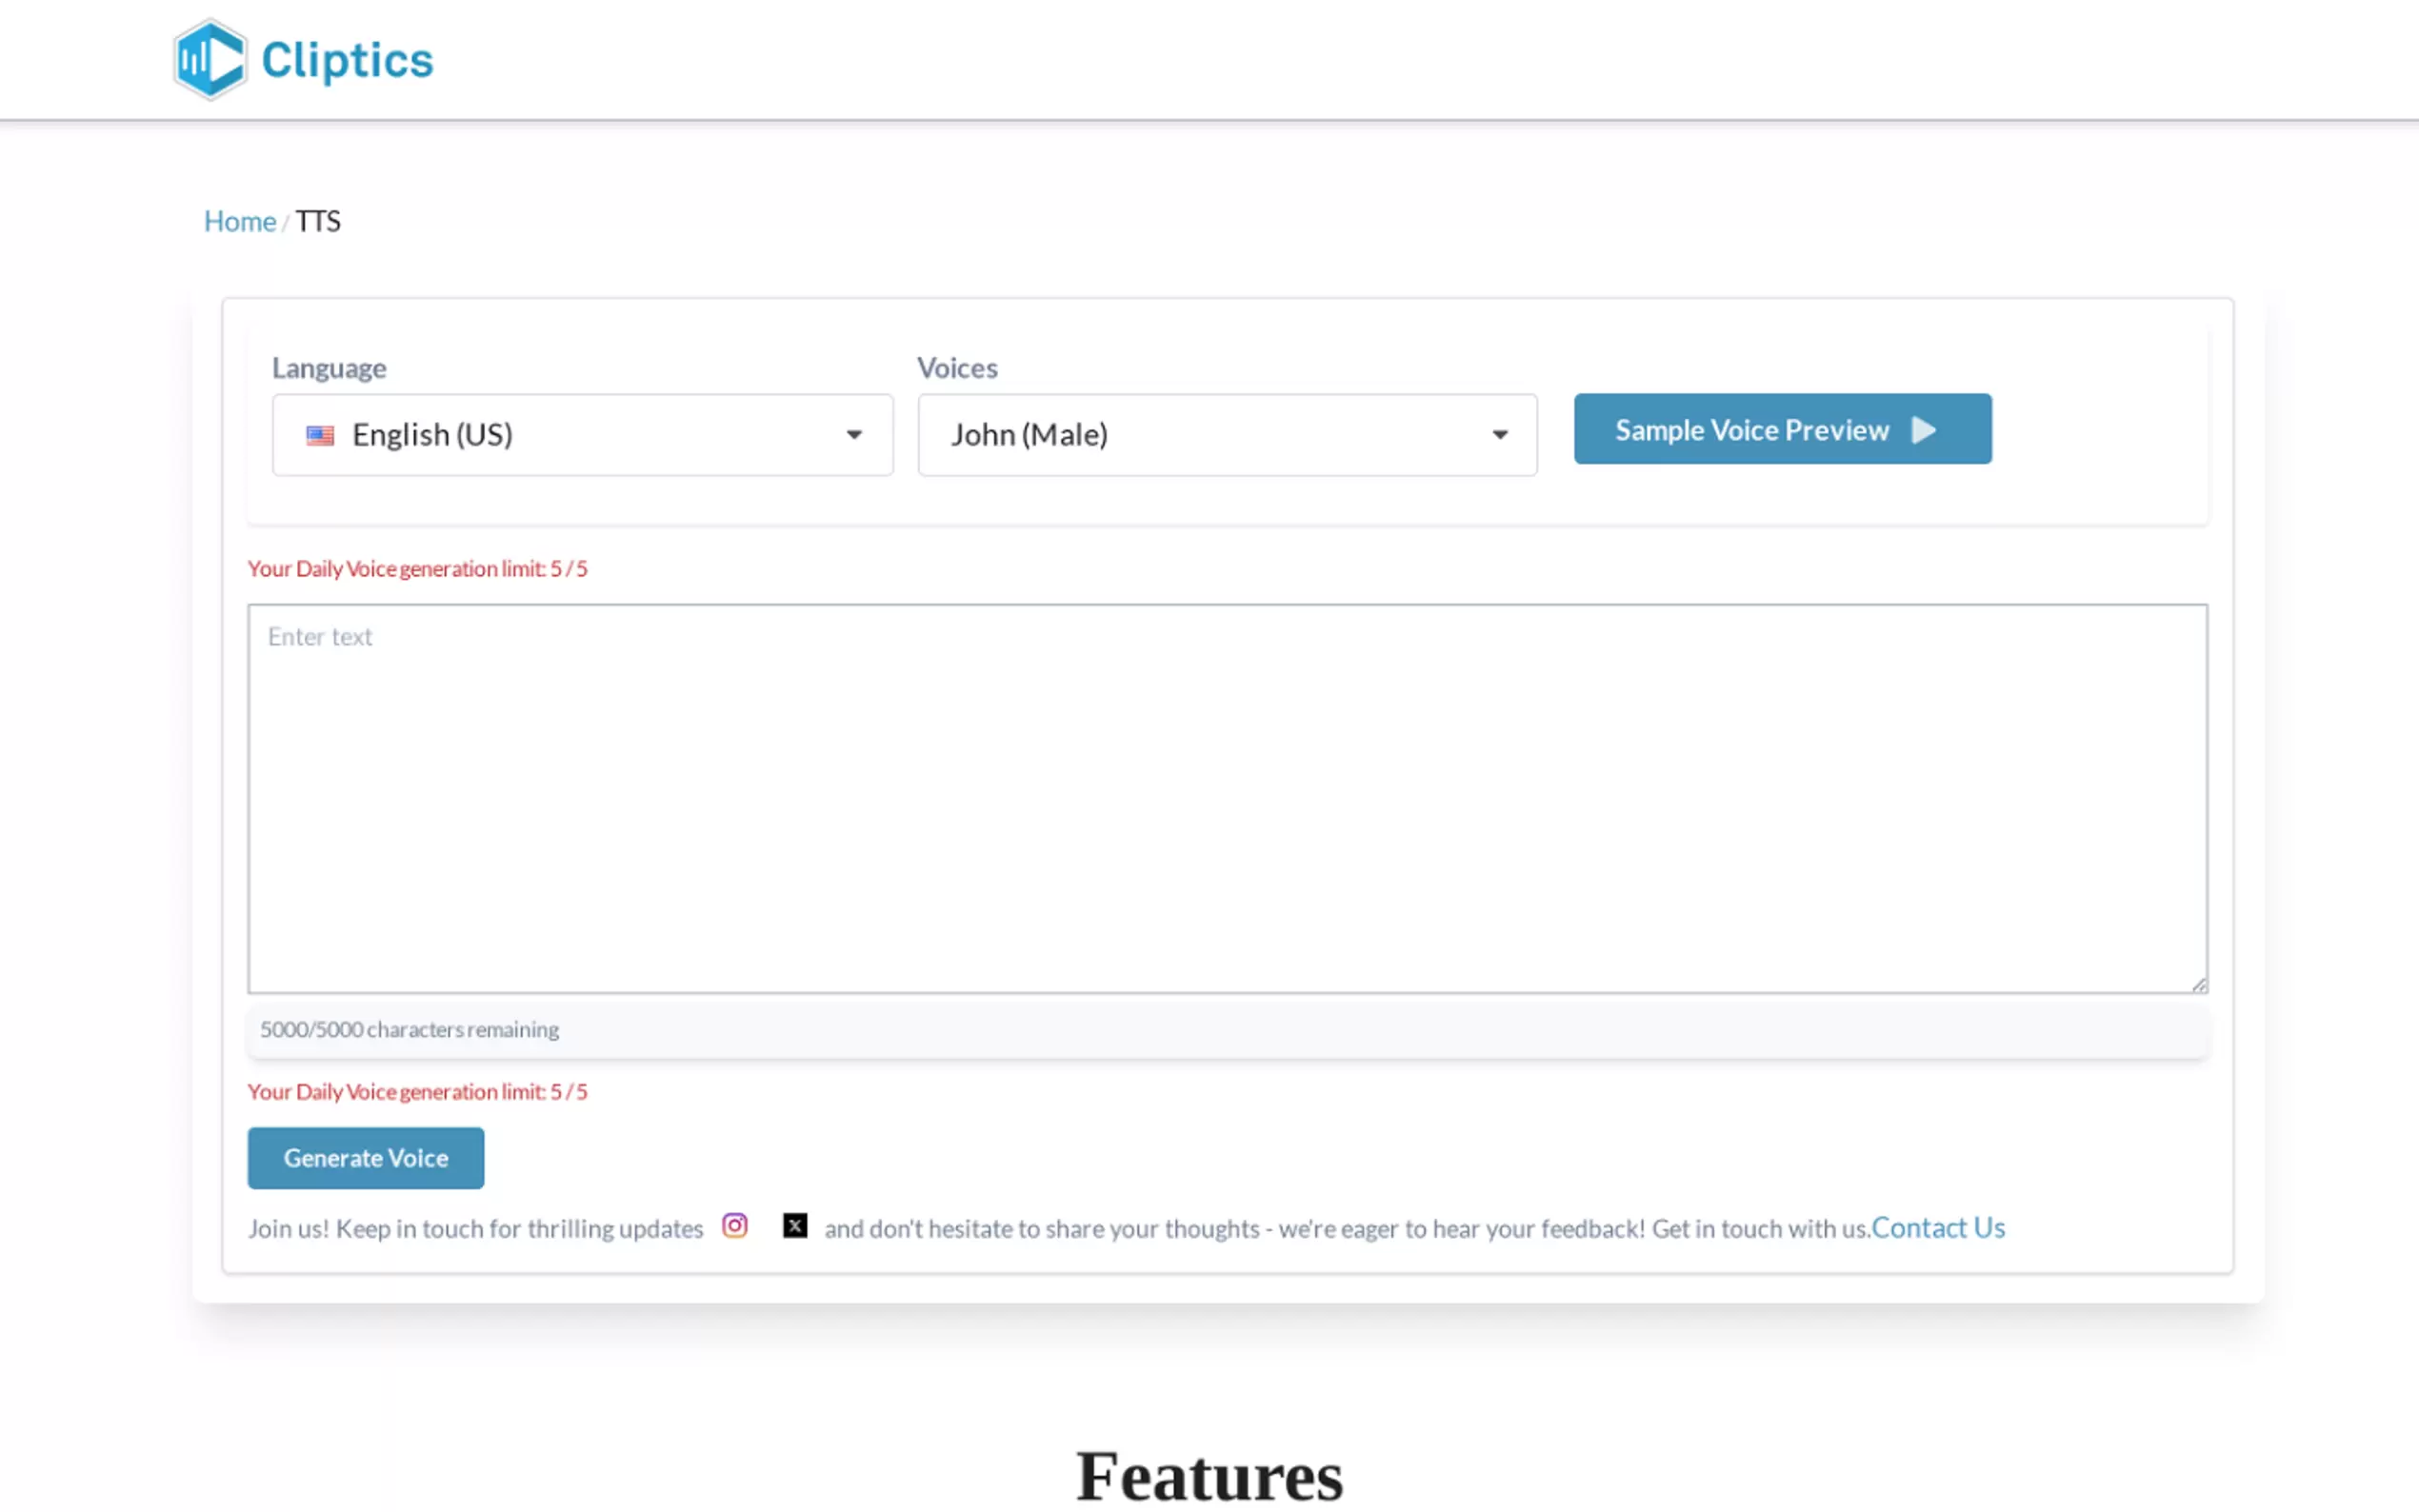Click the US flag icon
The width and height of the screenshot is (2419, 1512).
click(320, 435)
